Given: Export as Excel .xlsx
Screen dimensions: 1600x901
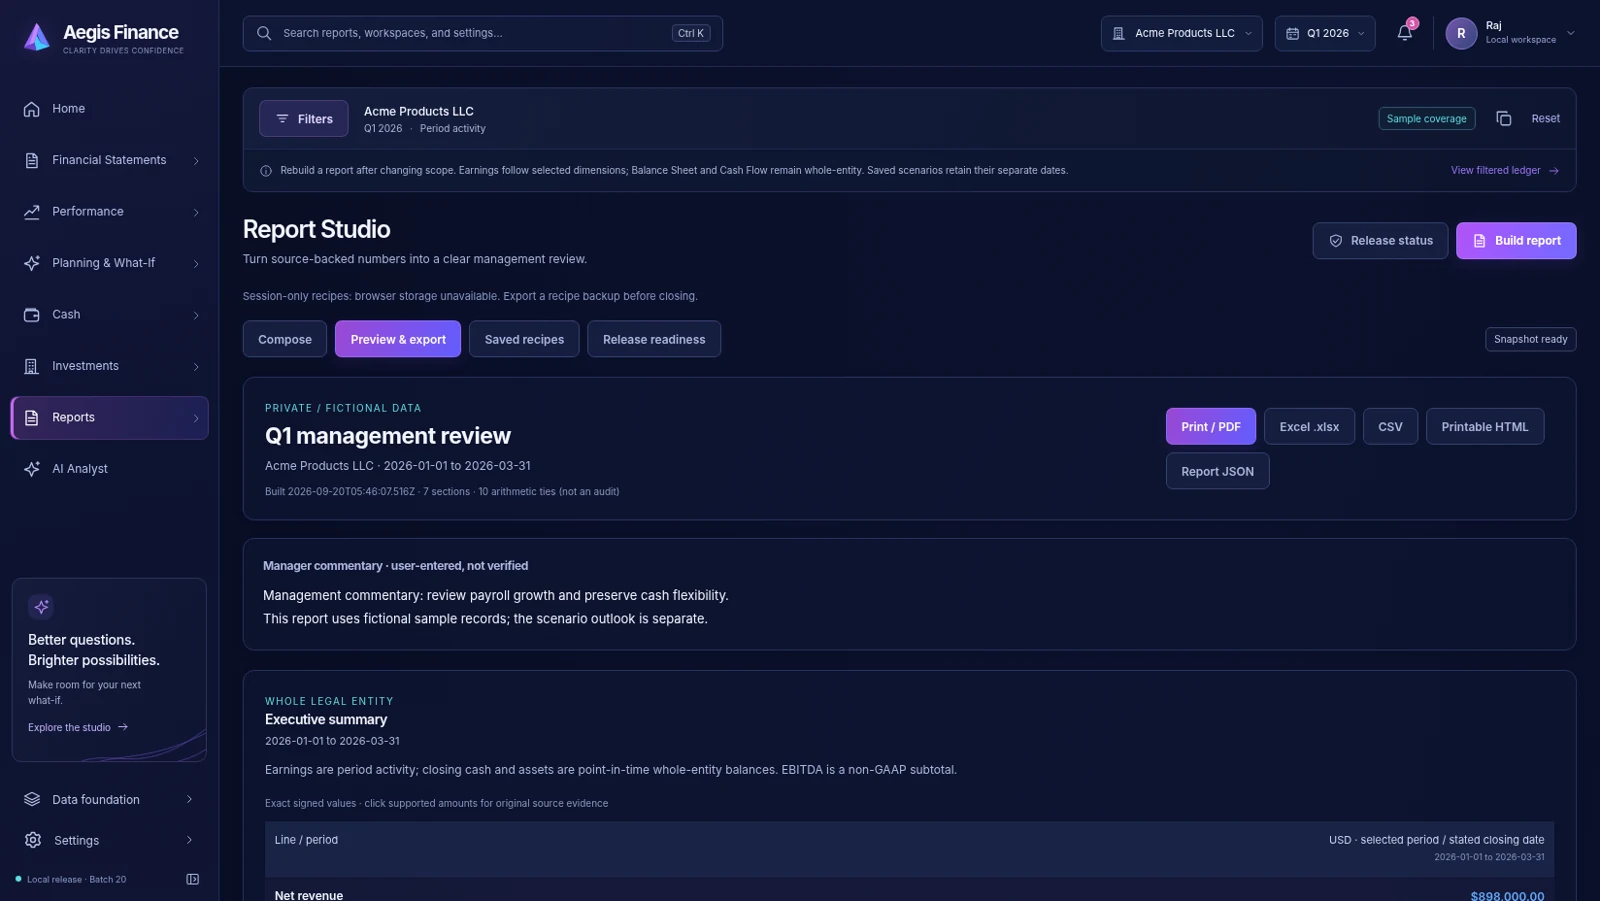Looking at the screenshot, I should 1309,426.
